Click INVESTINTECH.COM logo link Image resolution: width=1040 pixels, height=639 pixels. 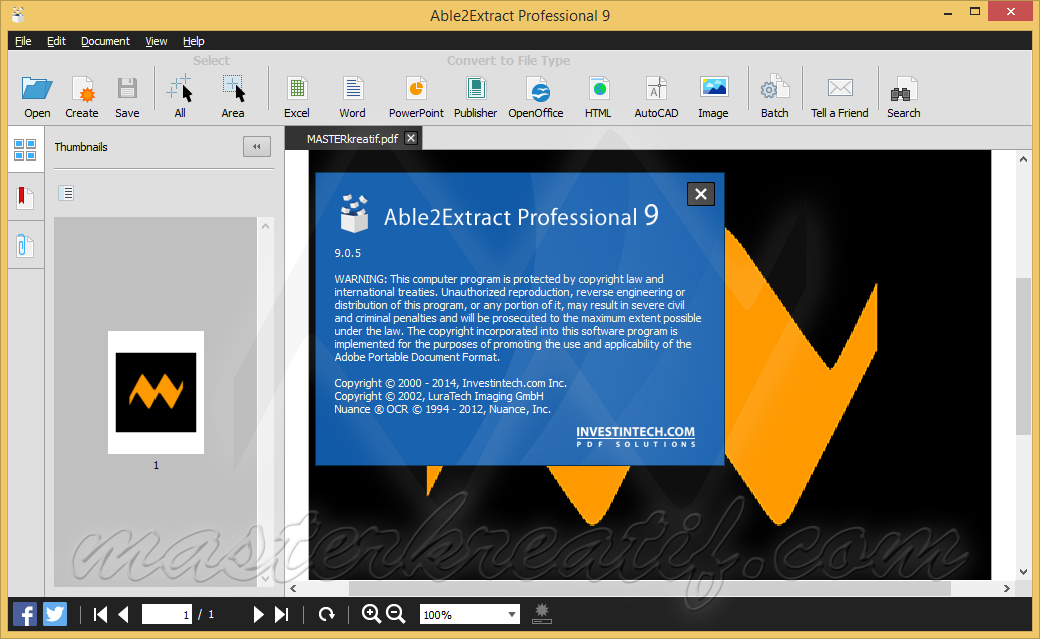point(635,437)
